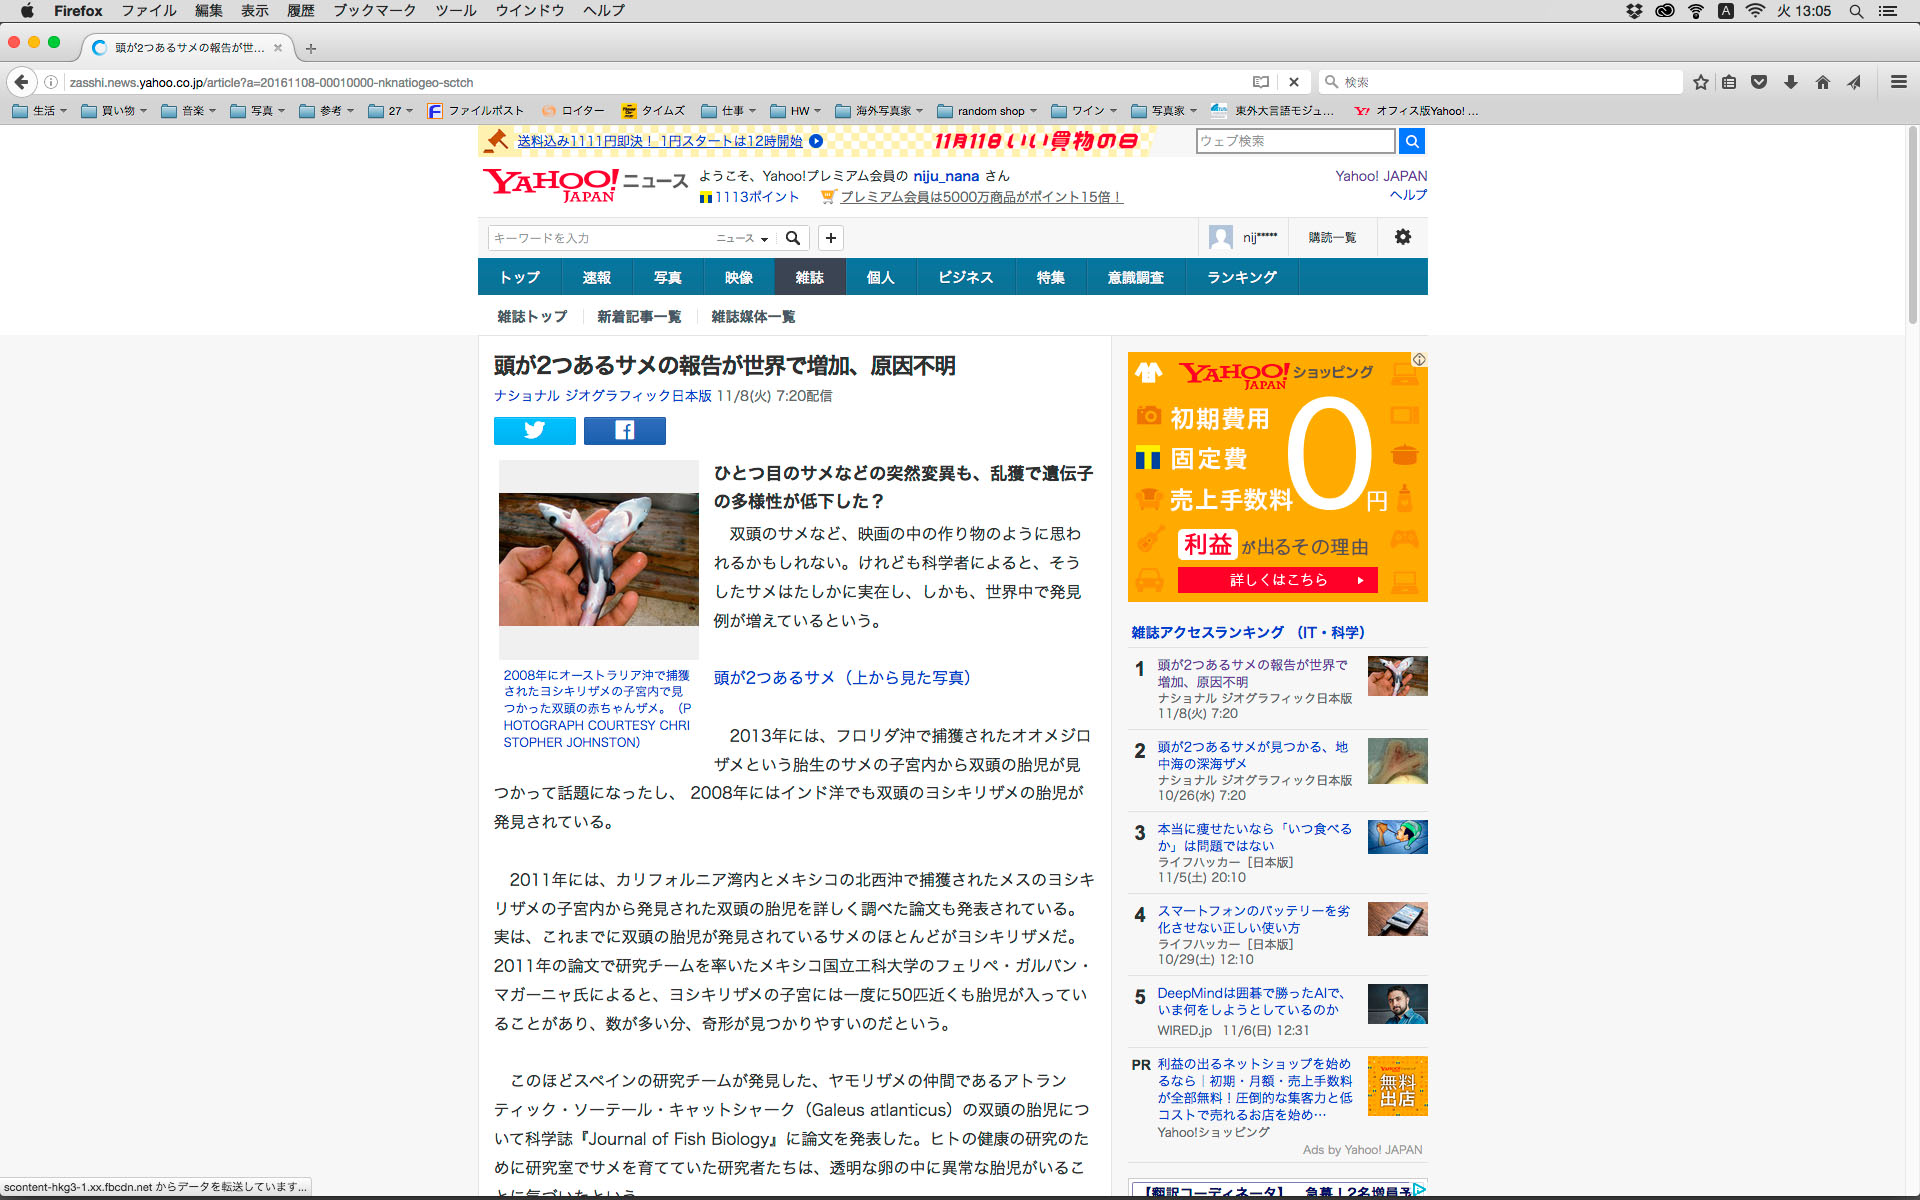This screenshot has width=1920, height=1200.
Task: Expand the 生活 bookmarks folder
Action: [x=40, y=111]
